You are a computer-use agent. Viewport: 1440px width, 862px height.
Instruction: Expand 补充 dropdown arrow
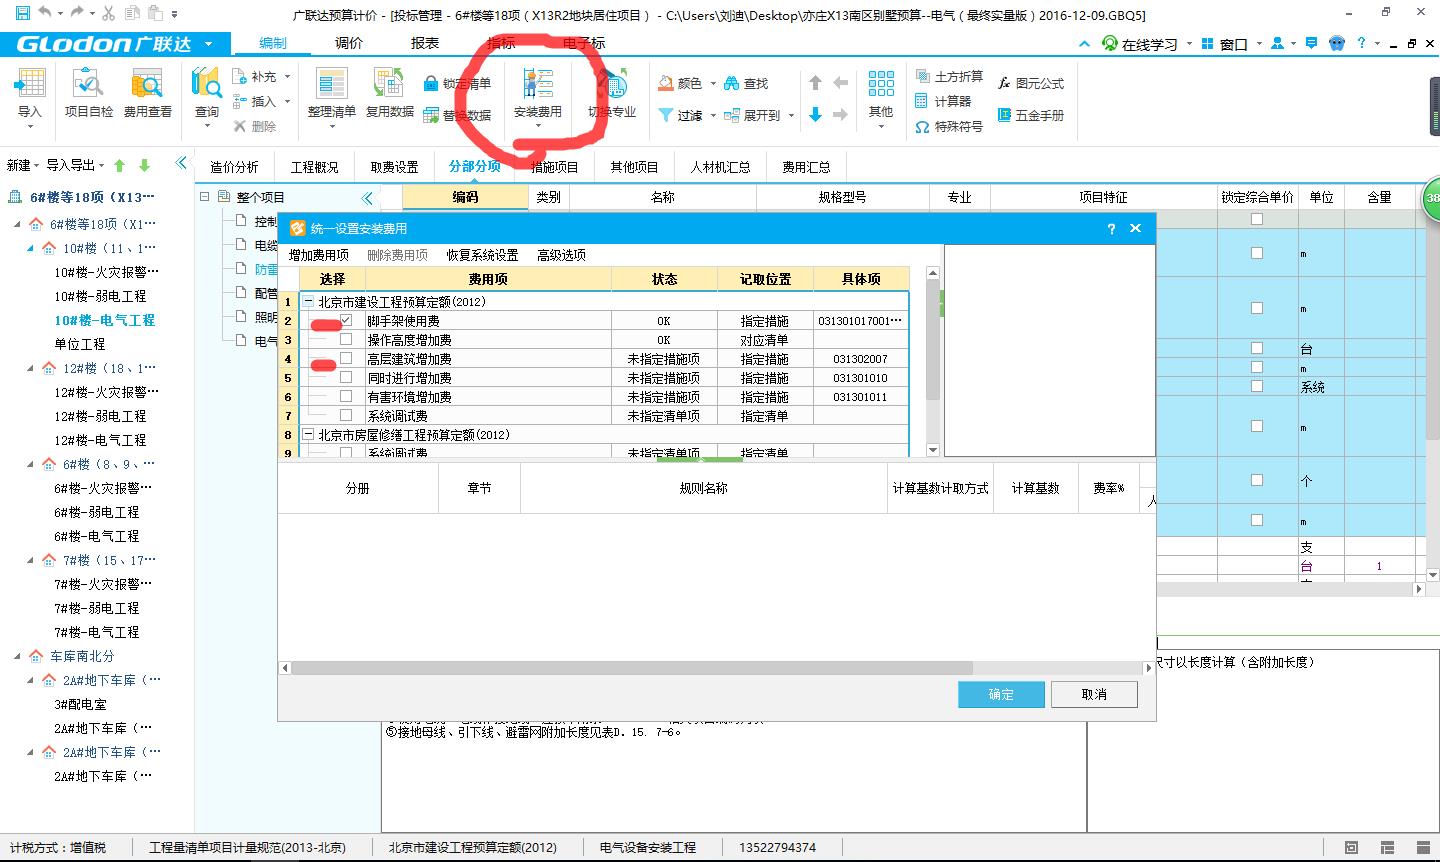tap(287, 77)
